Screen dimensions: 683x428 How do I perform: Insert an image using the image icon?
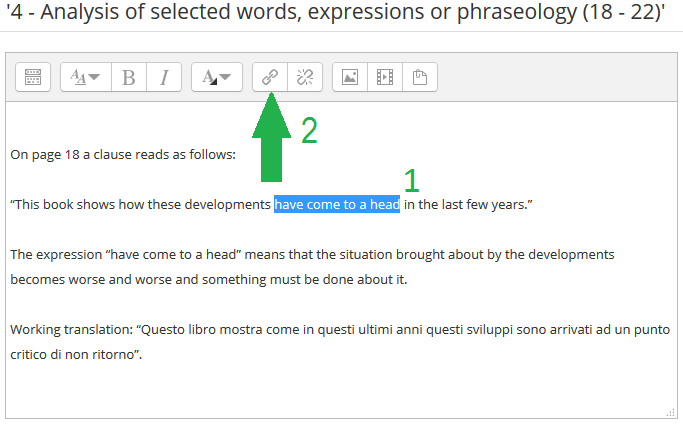pos(349,77)
